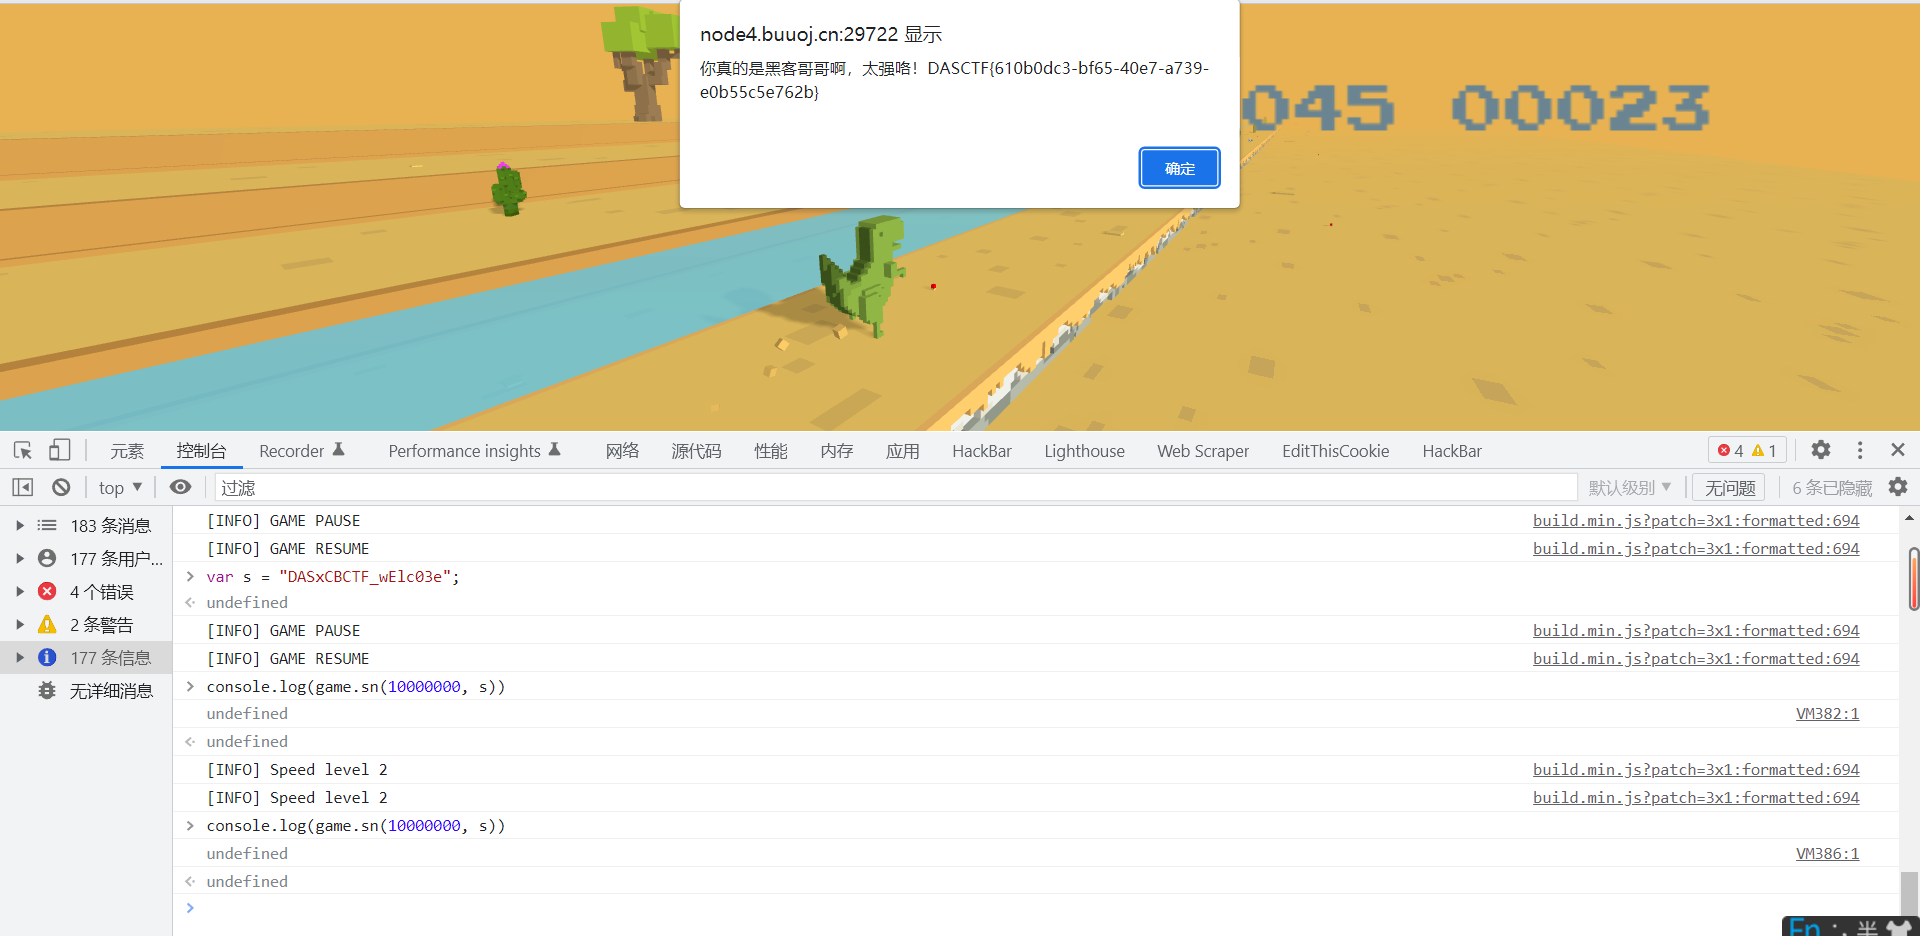Clear the console with the ban icon
The height and width of the screenshot is (936, 1920).
point(61,487)
